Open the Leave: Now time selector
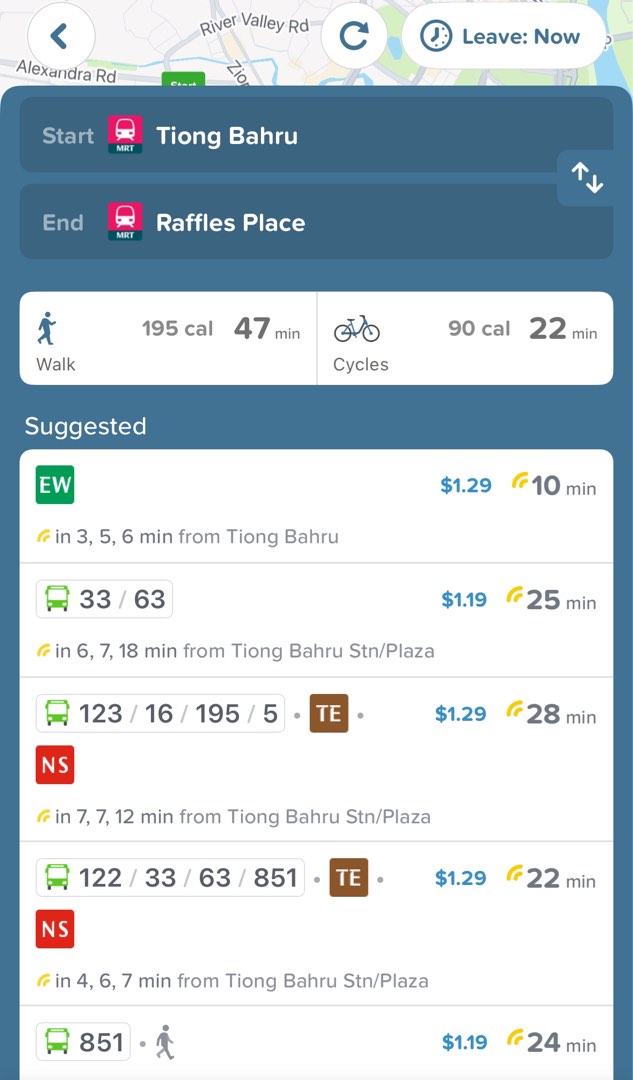633x1080 pixels. coord(504,36)
